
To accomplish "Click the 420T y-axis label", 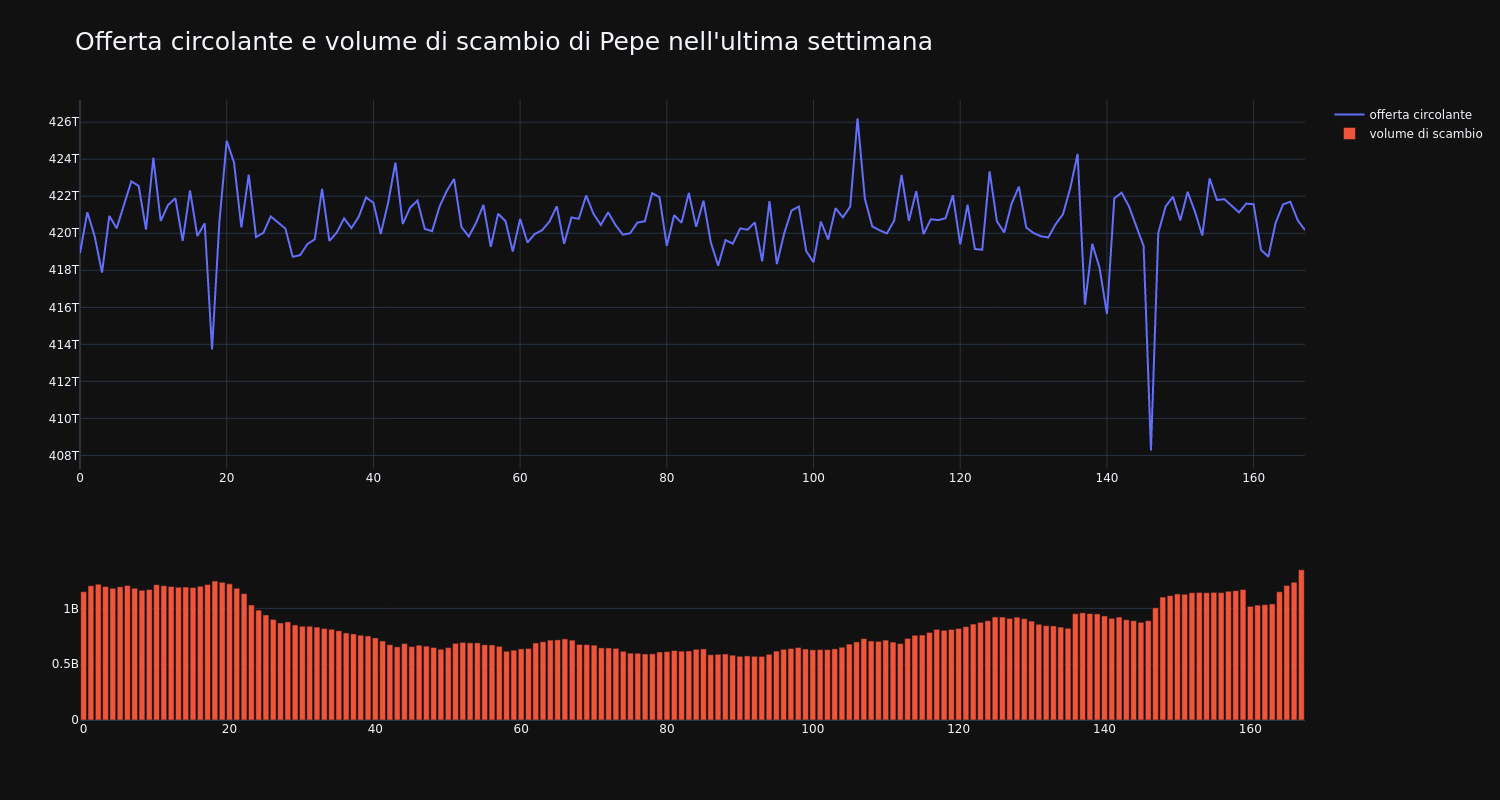I will 63,233.
